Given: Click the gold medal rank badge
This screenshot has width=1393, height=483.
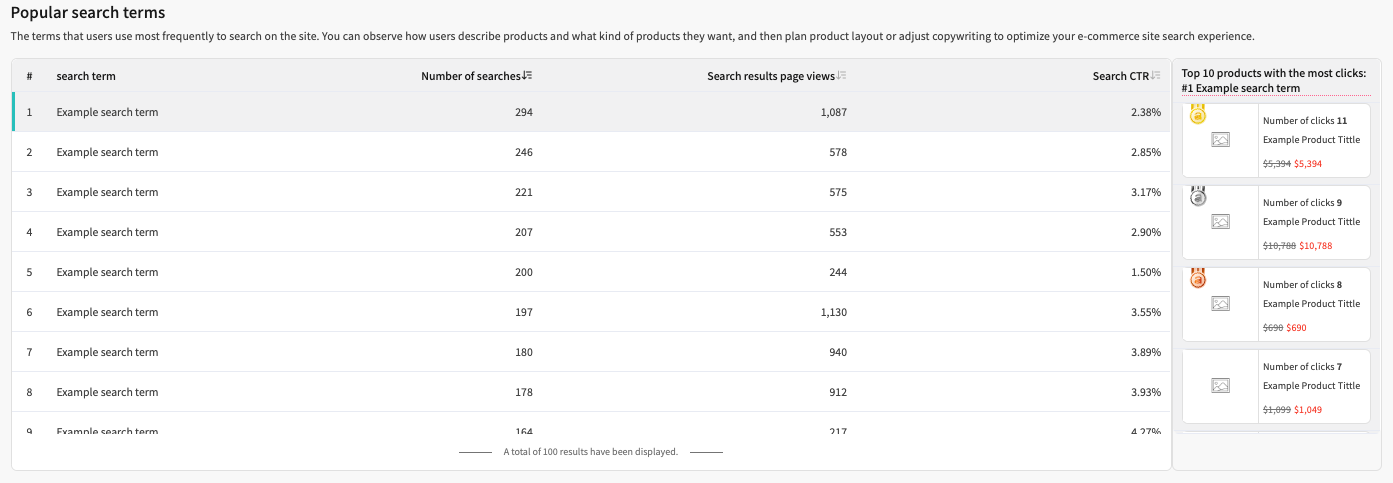Looking at the screenshot, I should [1197, 115].
